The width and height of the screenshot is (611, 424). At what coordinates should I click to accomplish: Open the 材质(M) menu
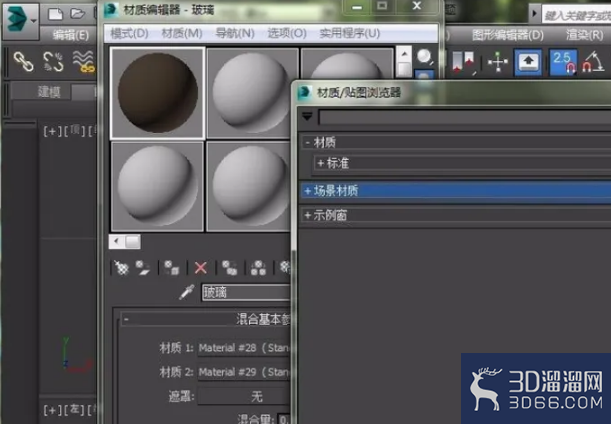[x=182, y=34]
